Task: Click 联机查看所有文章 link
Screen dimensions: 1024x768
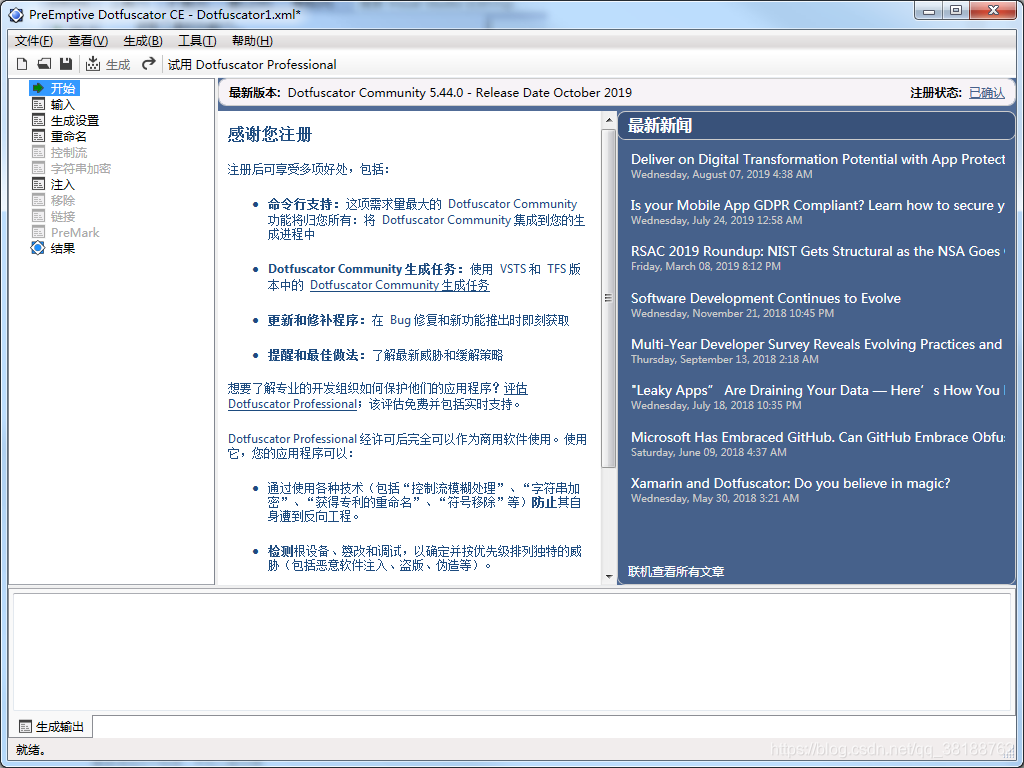Action: coord(676,571)
